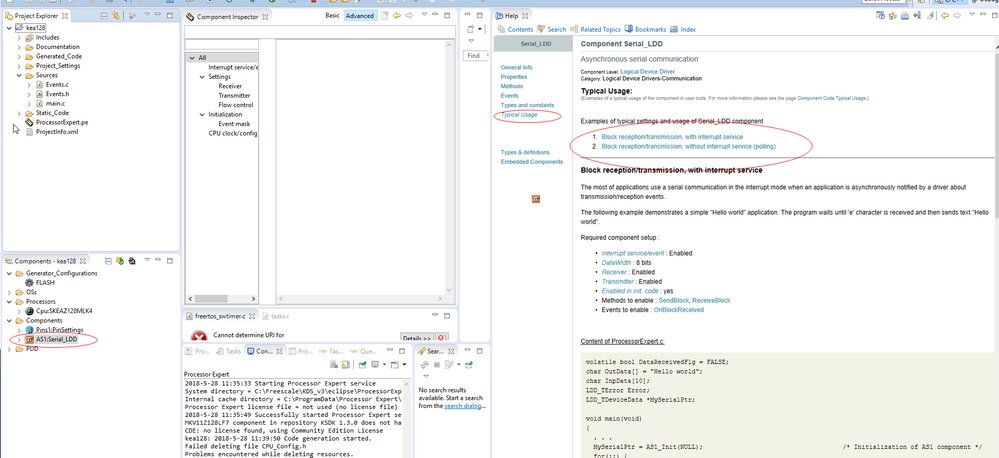Click Generate Processor Expert Code icon

pos(120,261)
